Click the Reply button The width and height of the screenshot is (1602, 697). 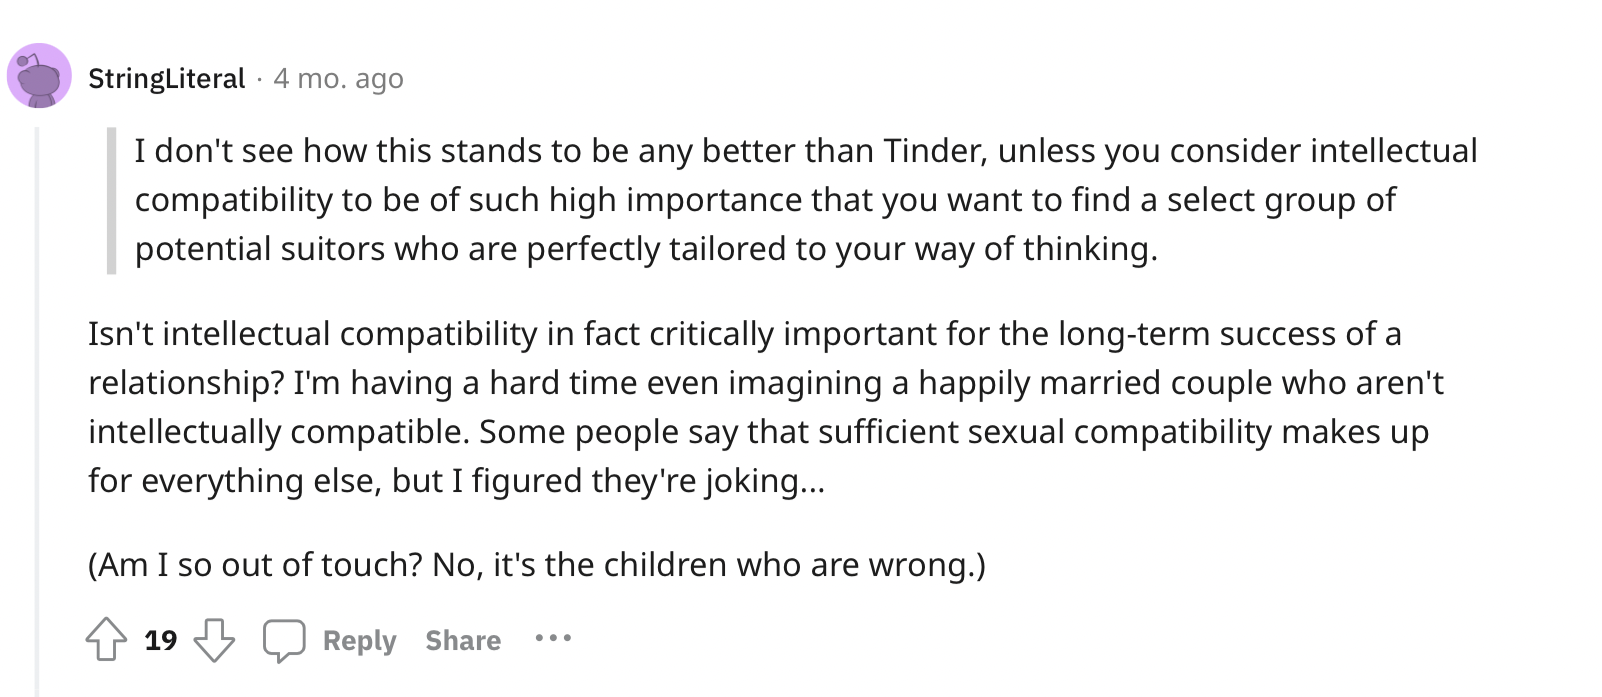tap(359, 640)
